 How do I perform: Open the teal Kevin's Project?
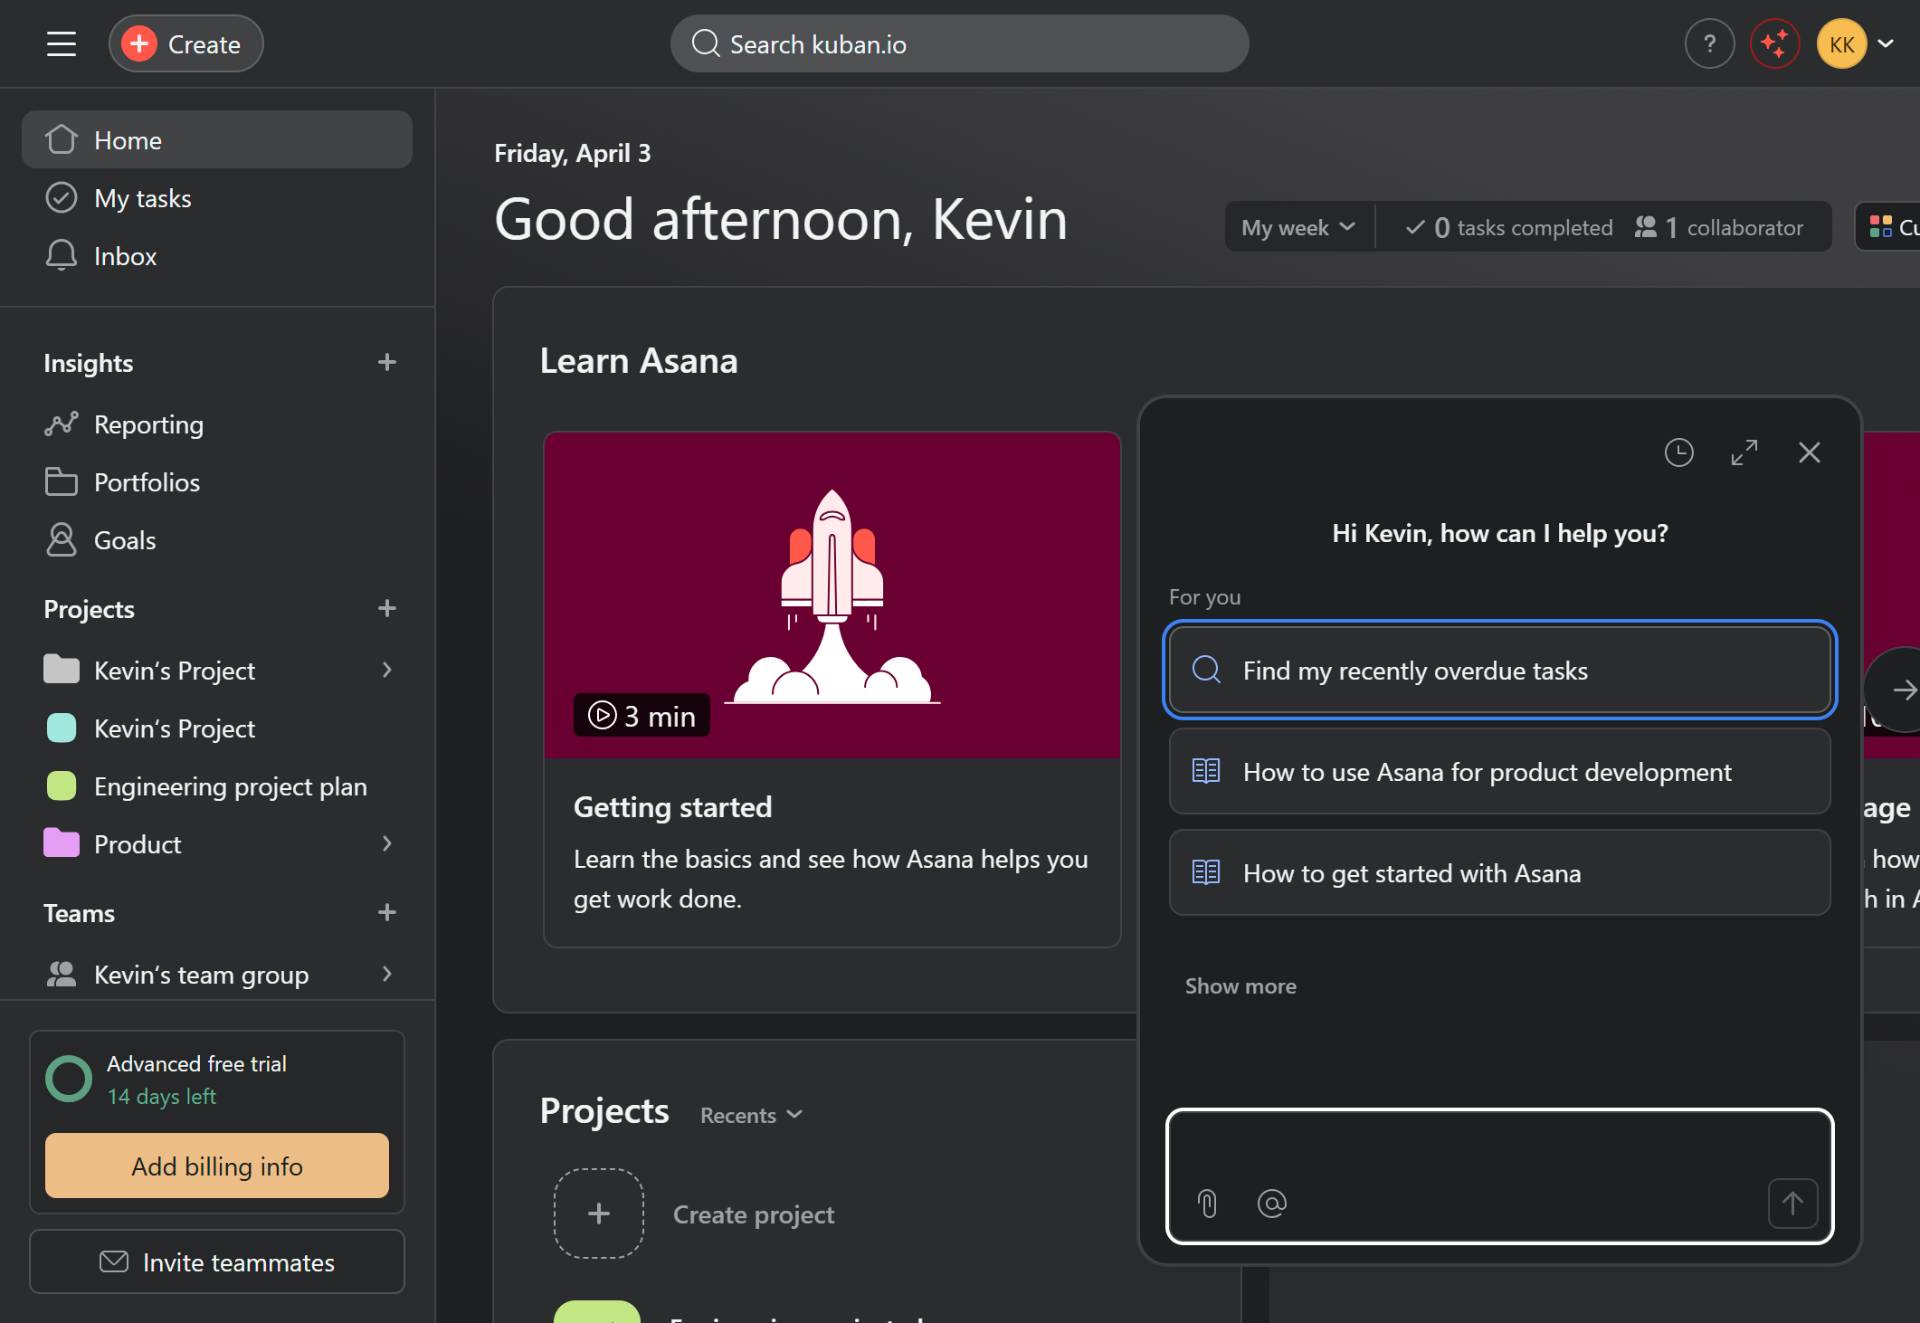(217, 729)
